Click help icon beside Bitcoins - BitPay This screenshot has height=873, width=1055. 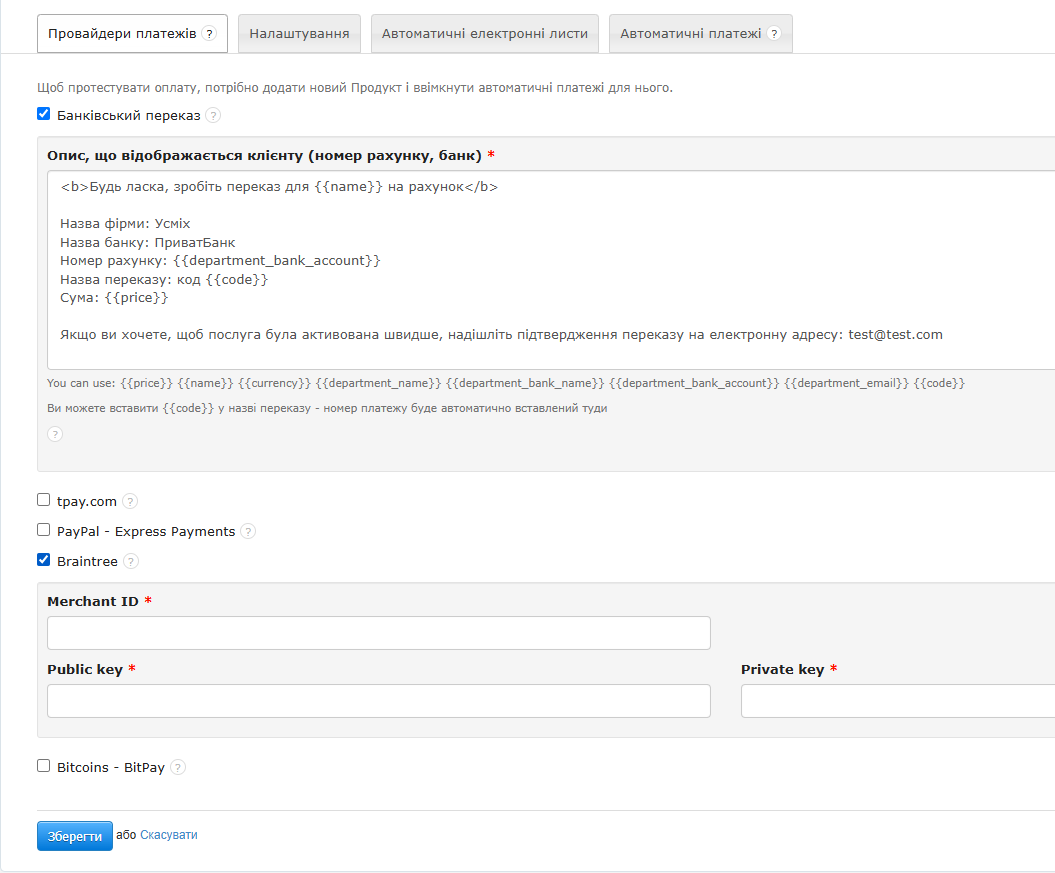point(178,768)
